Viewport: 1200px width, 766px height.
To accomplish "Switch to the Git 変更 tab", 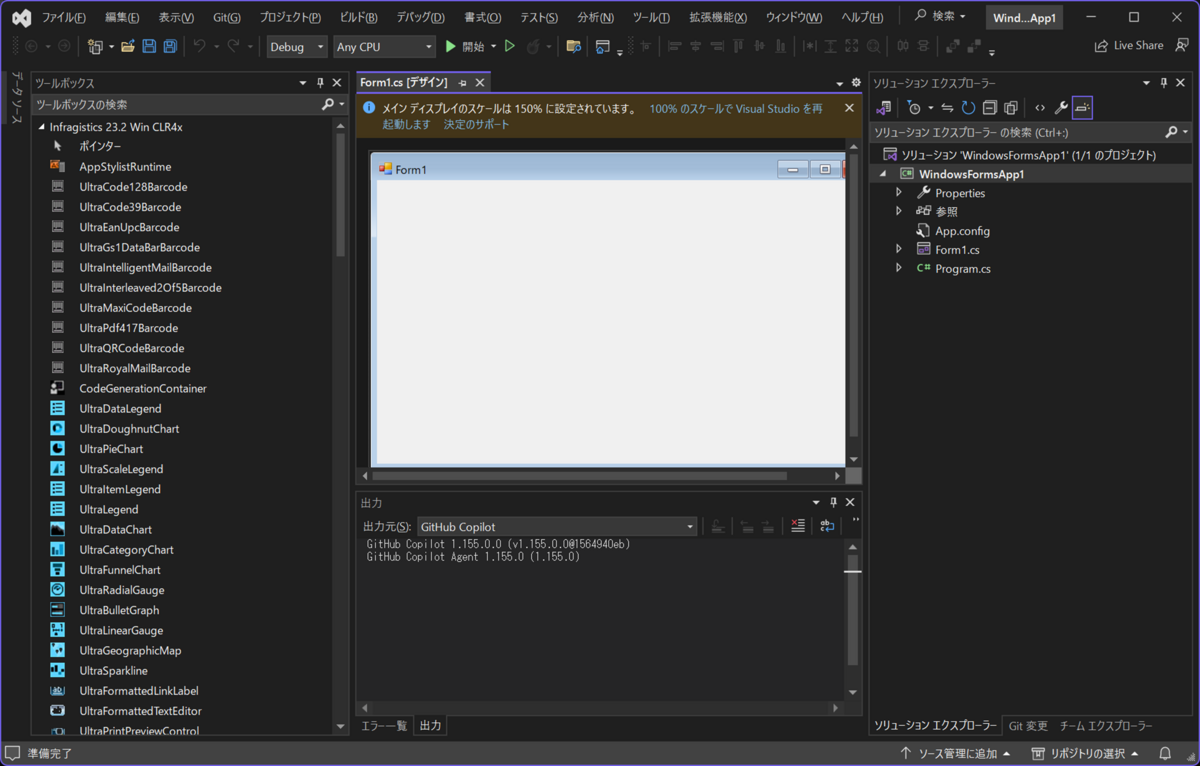I will [x=1028, y=726].
